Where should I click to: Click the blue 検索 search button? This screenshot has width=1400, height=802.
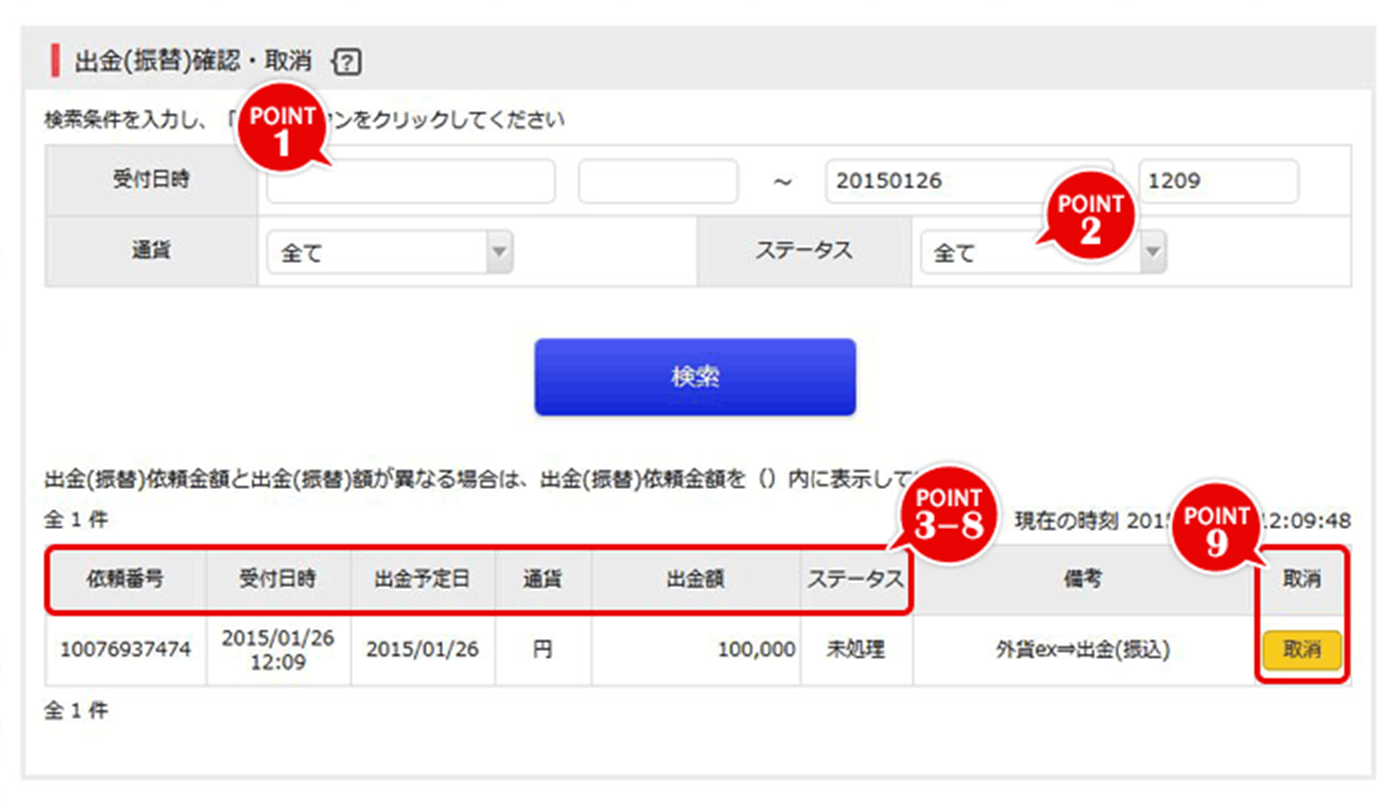(x=695, y=377)
